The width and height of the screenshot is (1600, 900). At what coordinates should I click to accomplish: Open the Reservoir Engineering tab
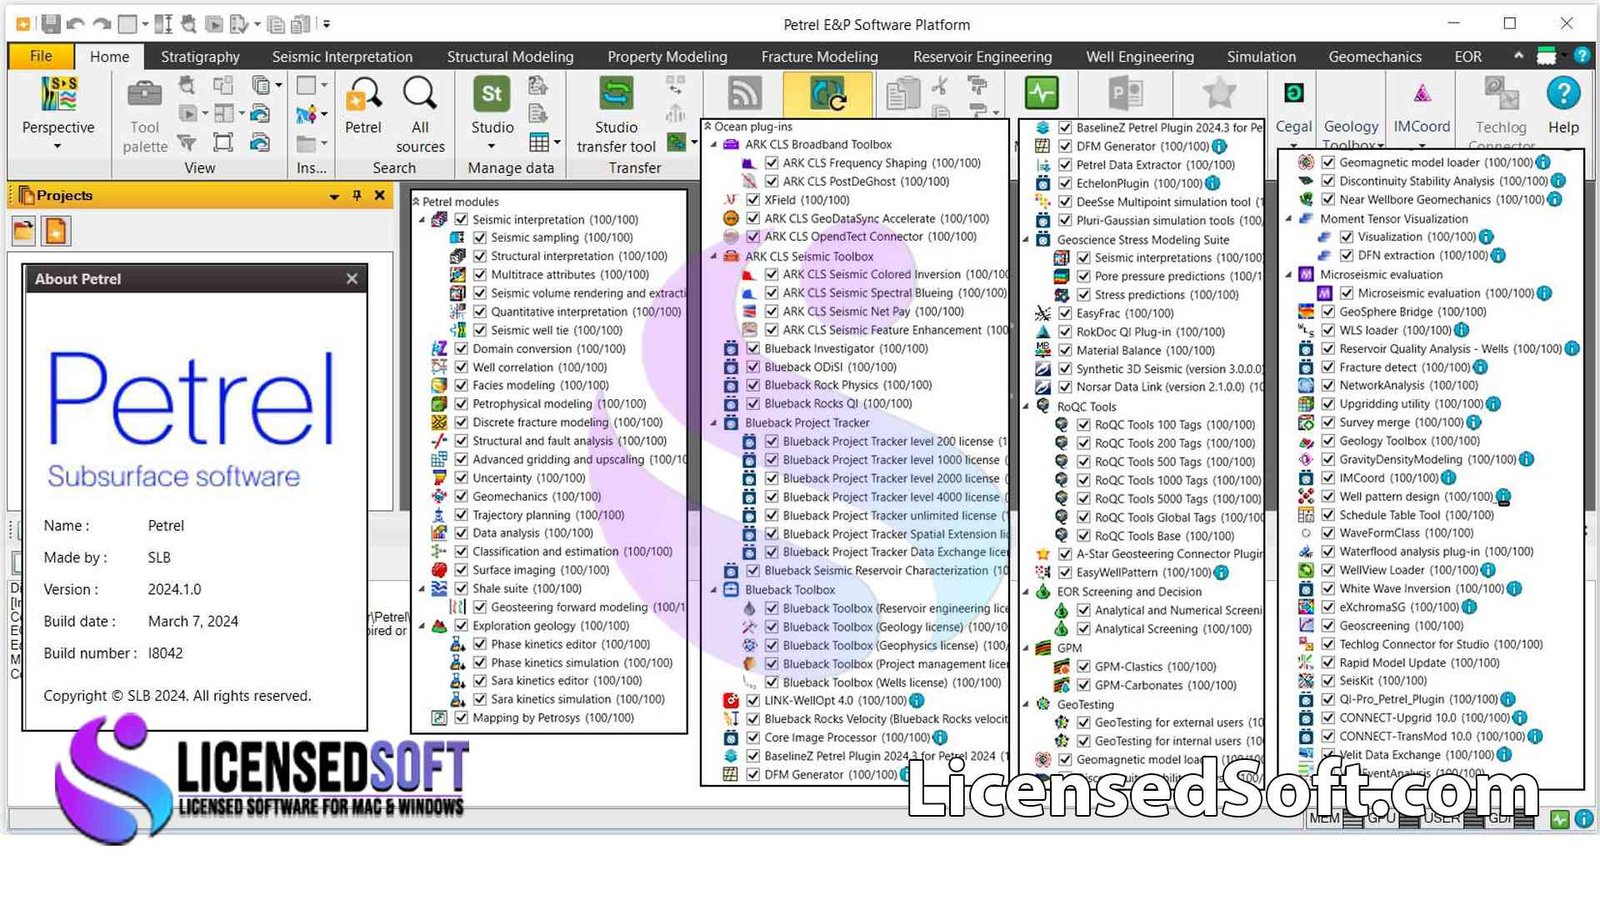point(982,57)
